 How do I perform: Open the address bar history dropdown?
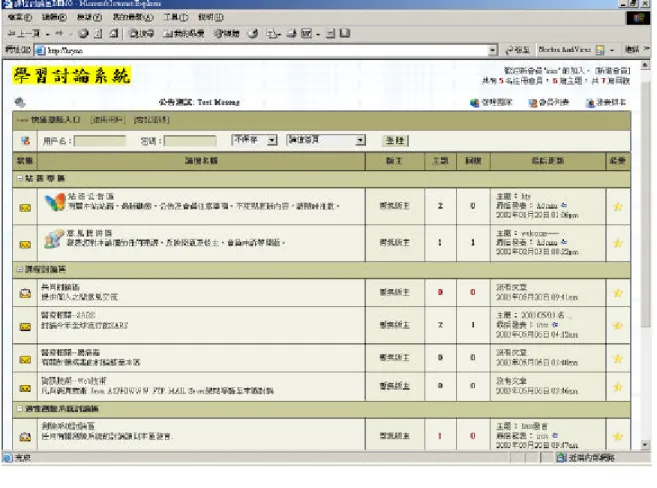(x=492, y=50)
